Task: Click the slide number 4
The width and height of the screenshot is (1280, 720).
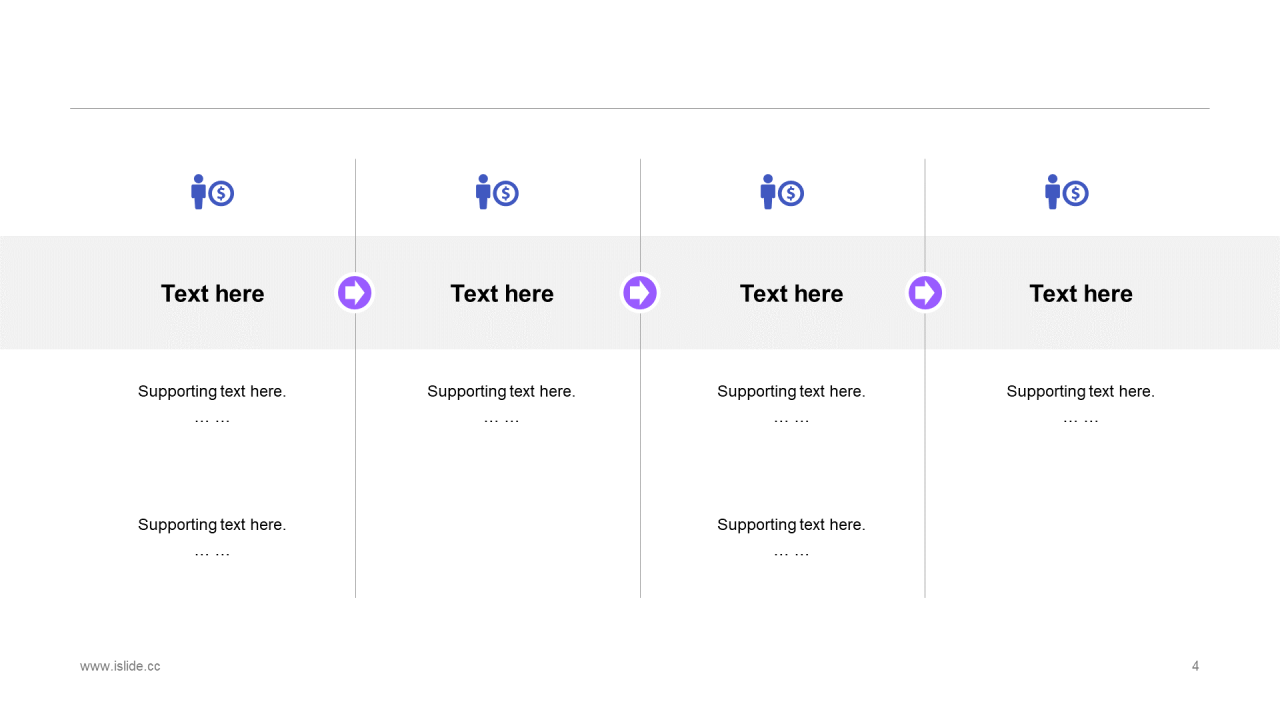Action: point(1195,666)
